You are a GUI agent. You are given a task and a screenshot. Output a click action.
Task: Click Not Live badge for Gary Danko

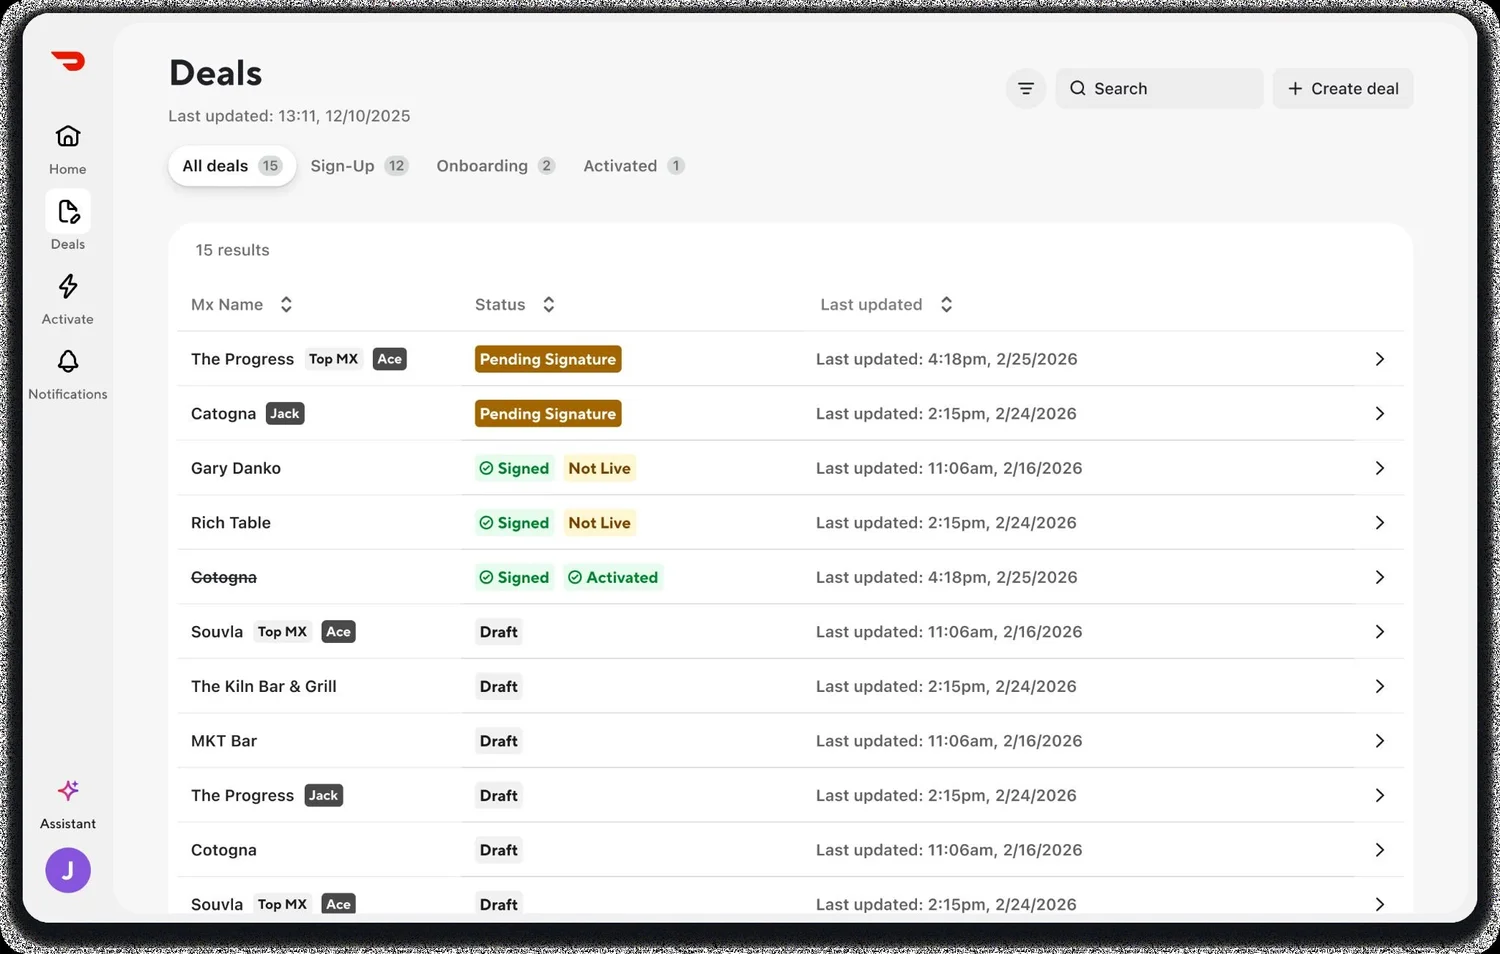(x=599, y=468)
